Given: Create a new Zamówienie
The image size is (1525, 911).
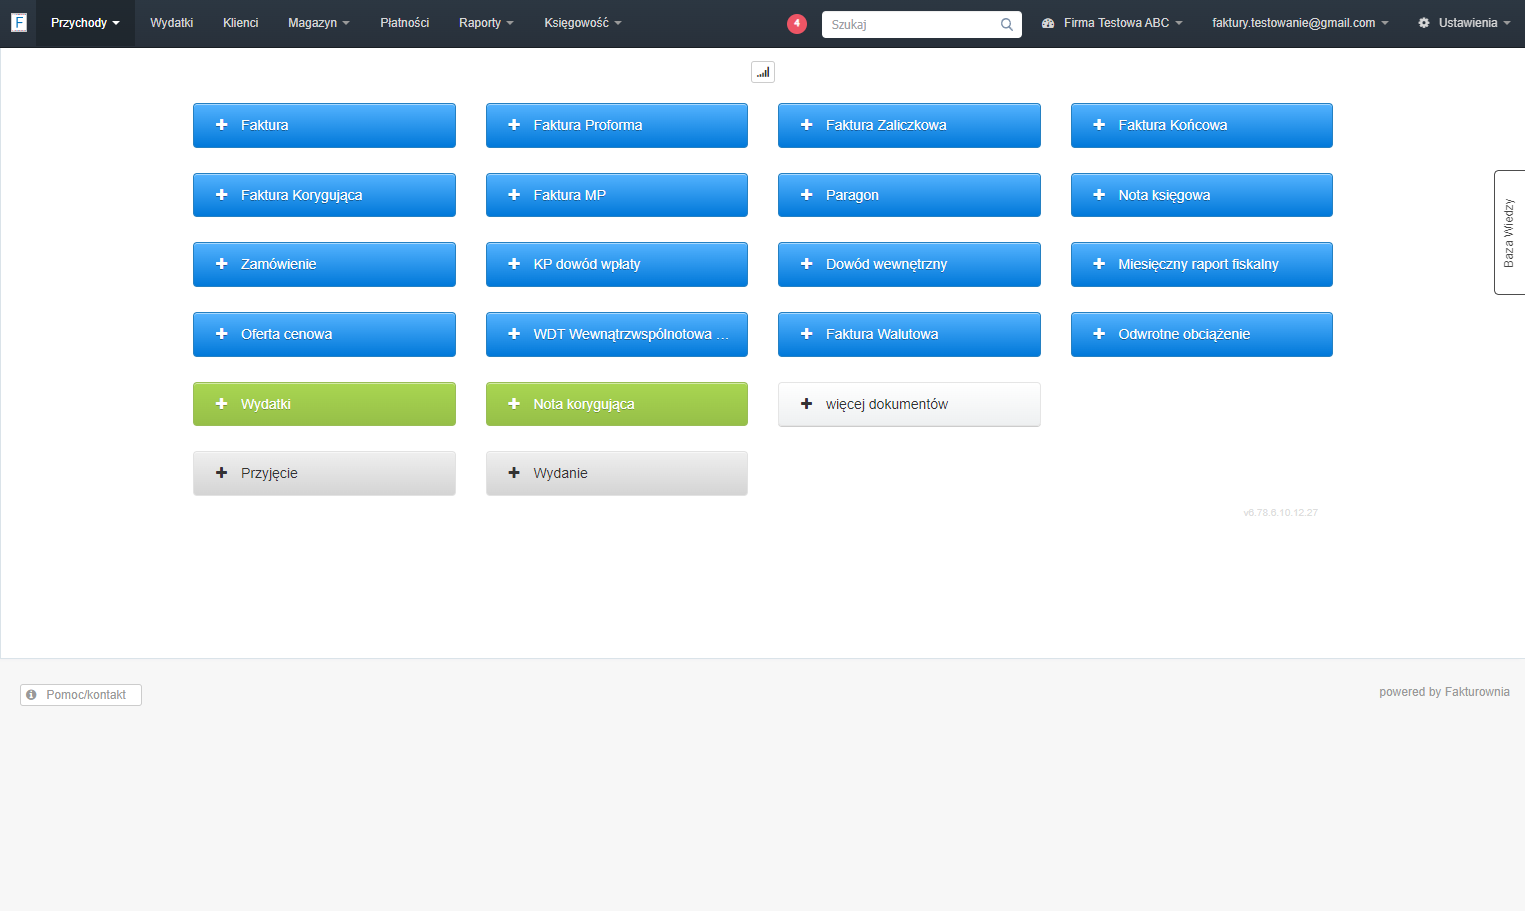Looking at the screenshot, I should click(324, 264).
